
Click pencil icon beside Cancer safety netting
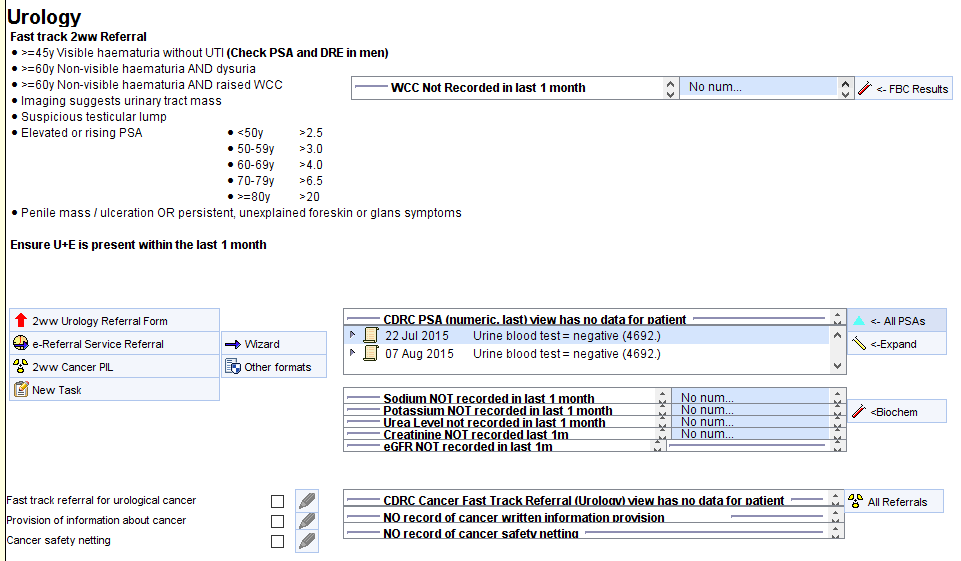tap(307, 541)
